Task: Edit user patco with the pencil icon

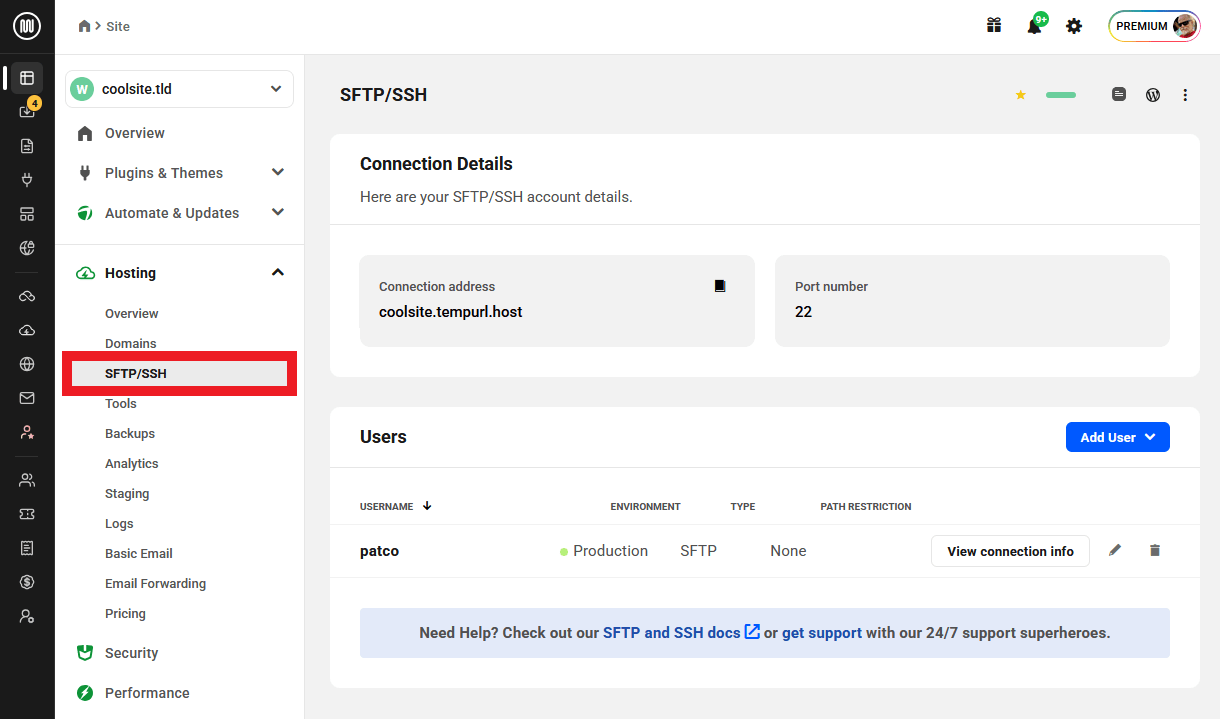Action: pyautogui.click(x=1115, y=550)
